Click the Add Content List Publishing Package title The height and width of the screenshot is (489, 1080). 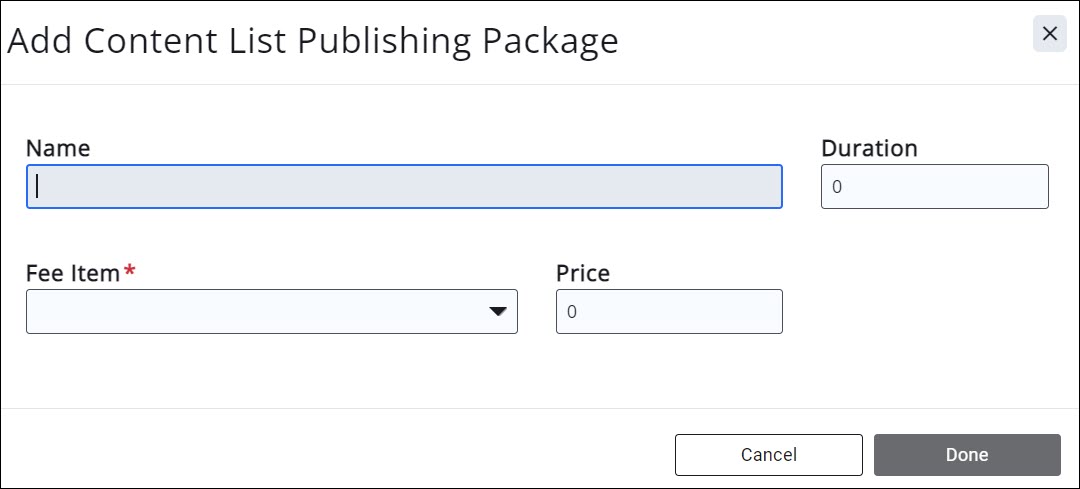tap(313, 41)
